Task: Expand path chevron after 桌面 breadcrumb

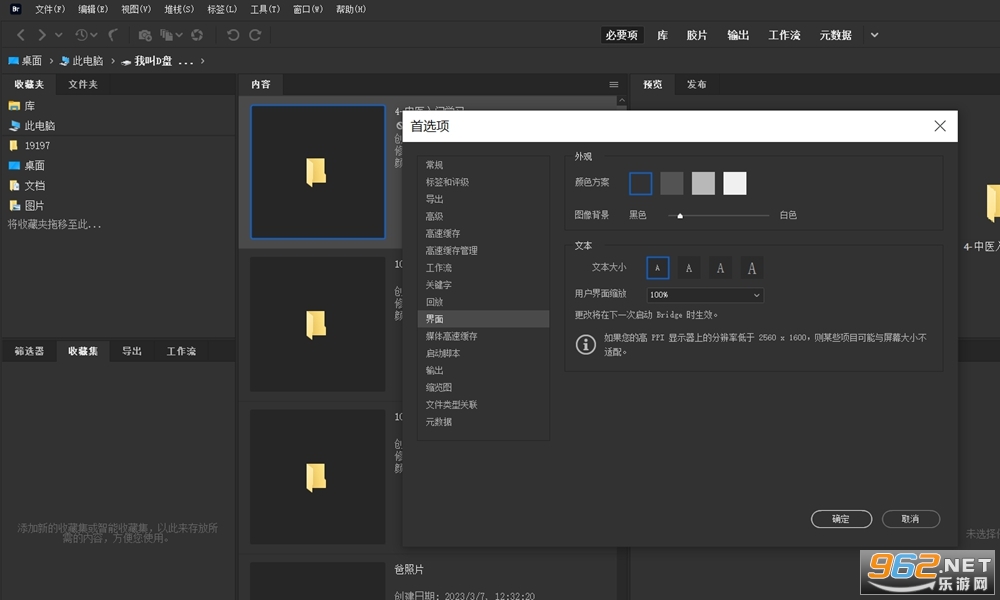Action: [x=51, y=61]
